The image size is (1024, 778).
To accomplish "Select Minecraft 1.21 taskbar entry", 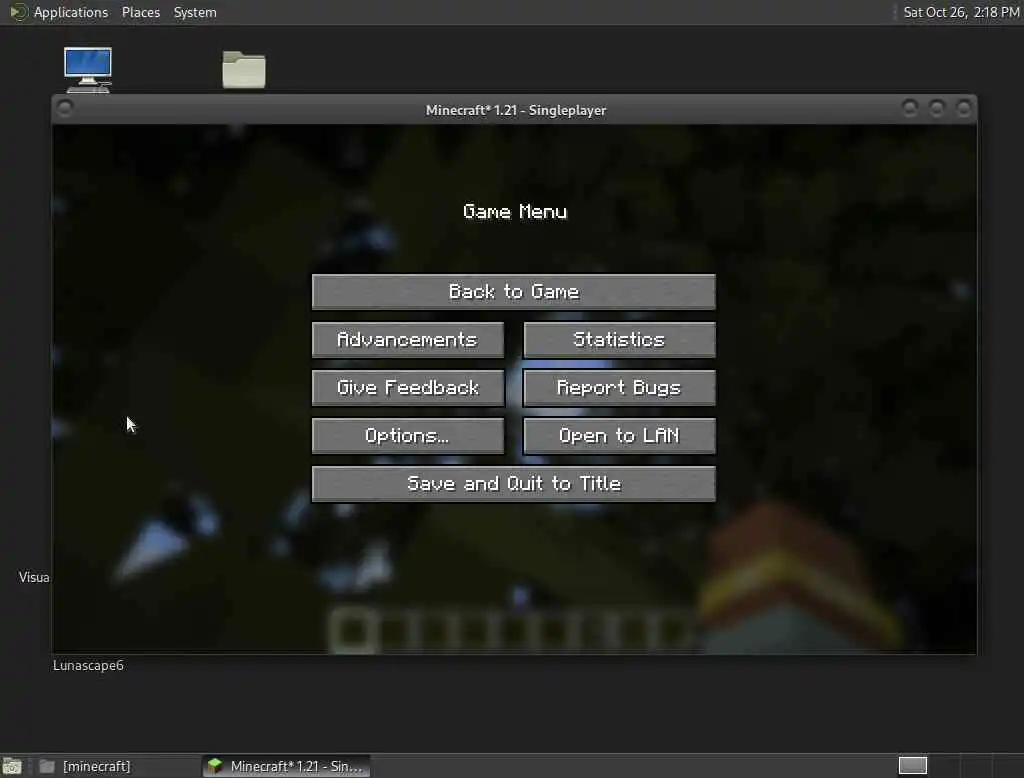I will click(x=286, y=766).
